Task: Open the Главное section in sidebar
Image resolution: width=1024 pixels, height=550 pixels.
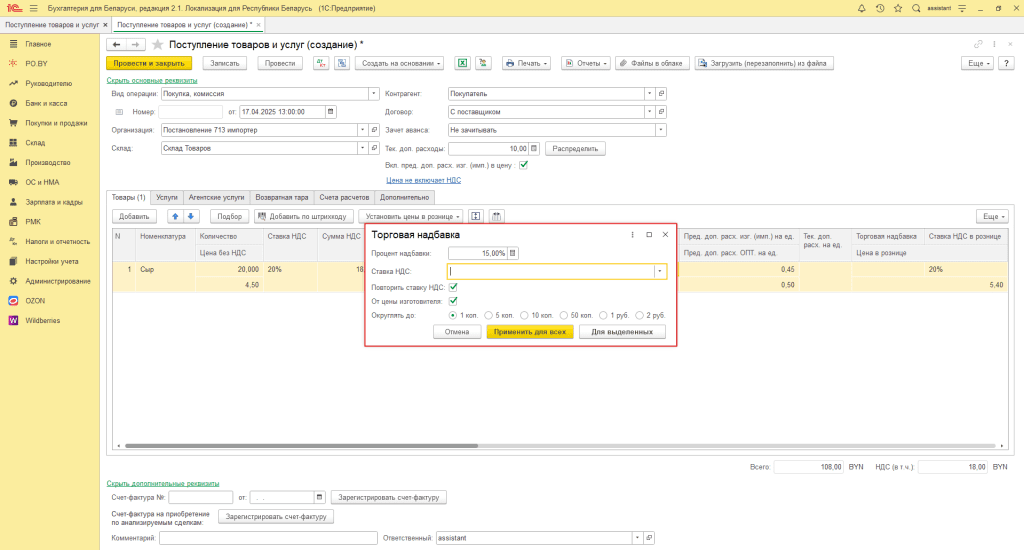Action: (x=38, y=44)
